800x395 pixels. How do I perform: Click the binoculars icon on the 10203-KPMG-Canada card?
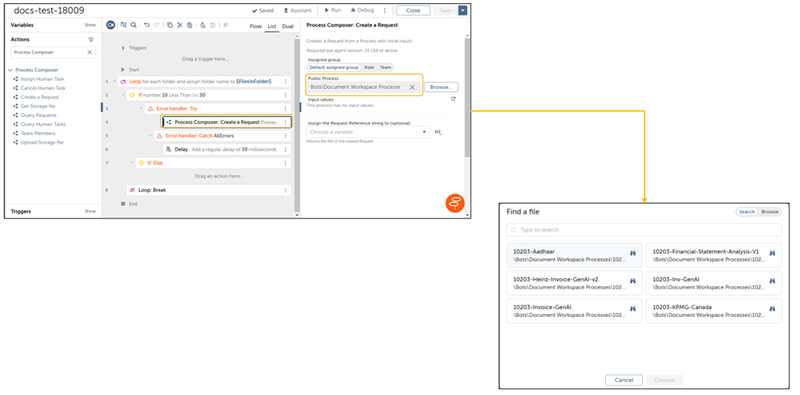[x=772, y=308]
